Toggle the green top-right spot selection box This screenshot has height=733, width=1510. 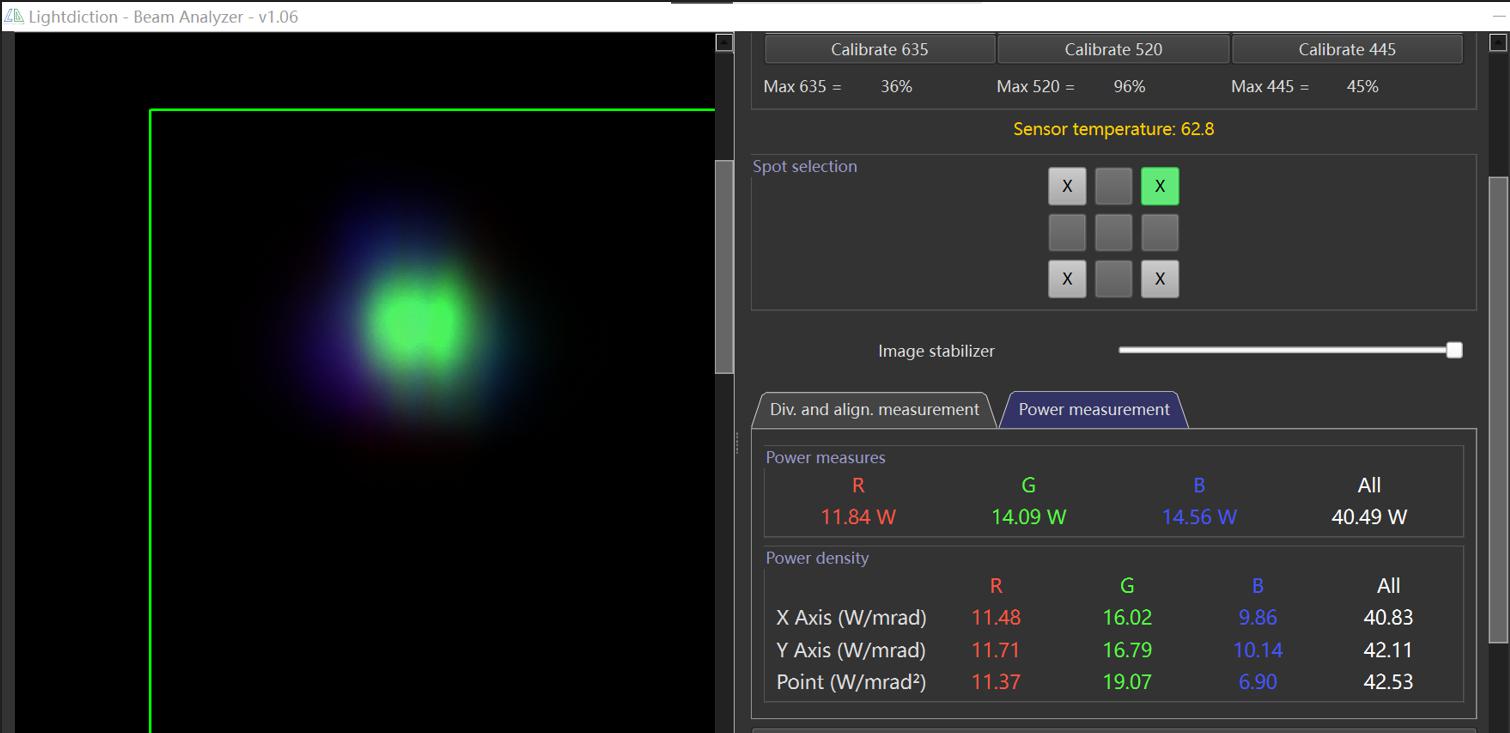coord(1160,186)
